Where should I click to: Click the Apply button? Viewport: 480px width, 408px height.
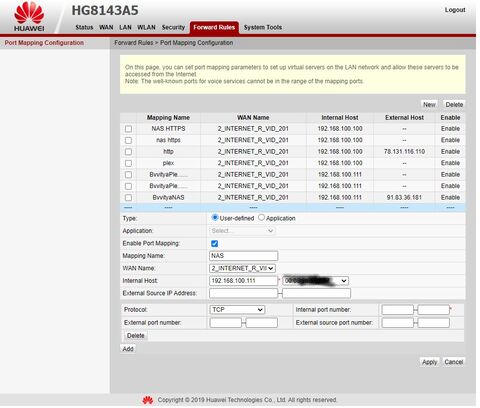pos(430,362)
